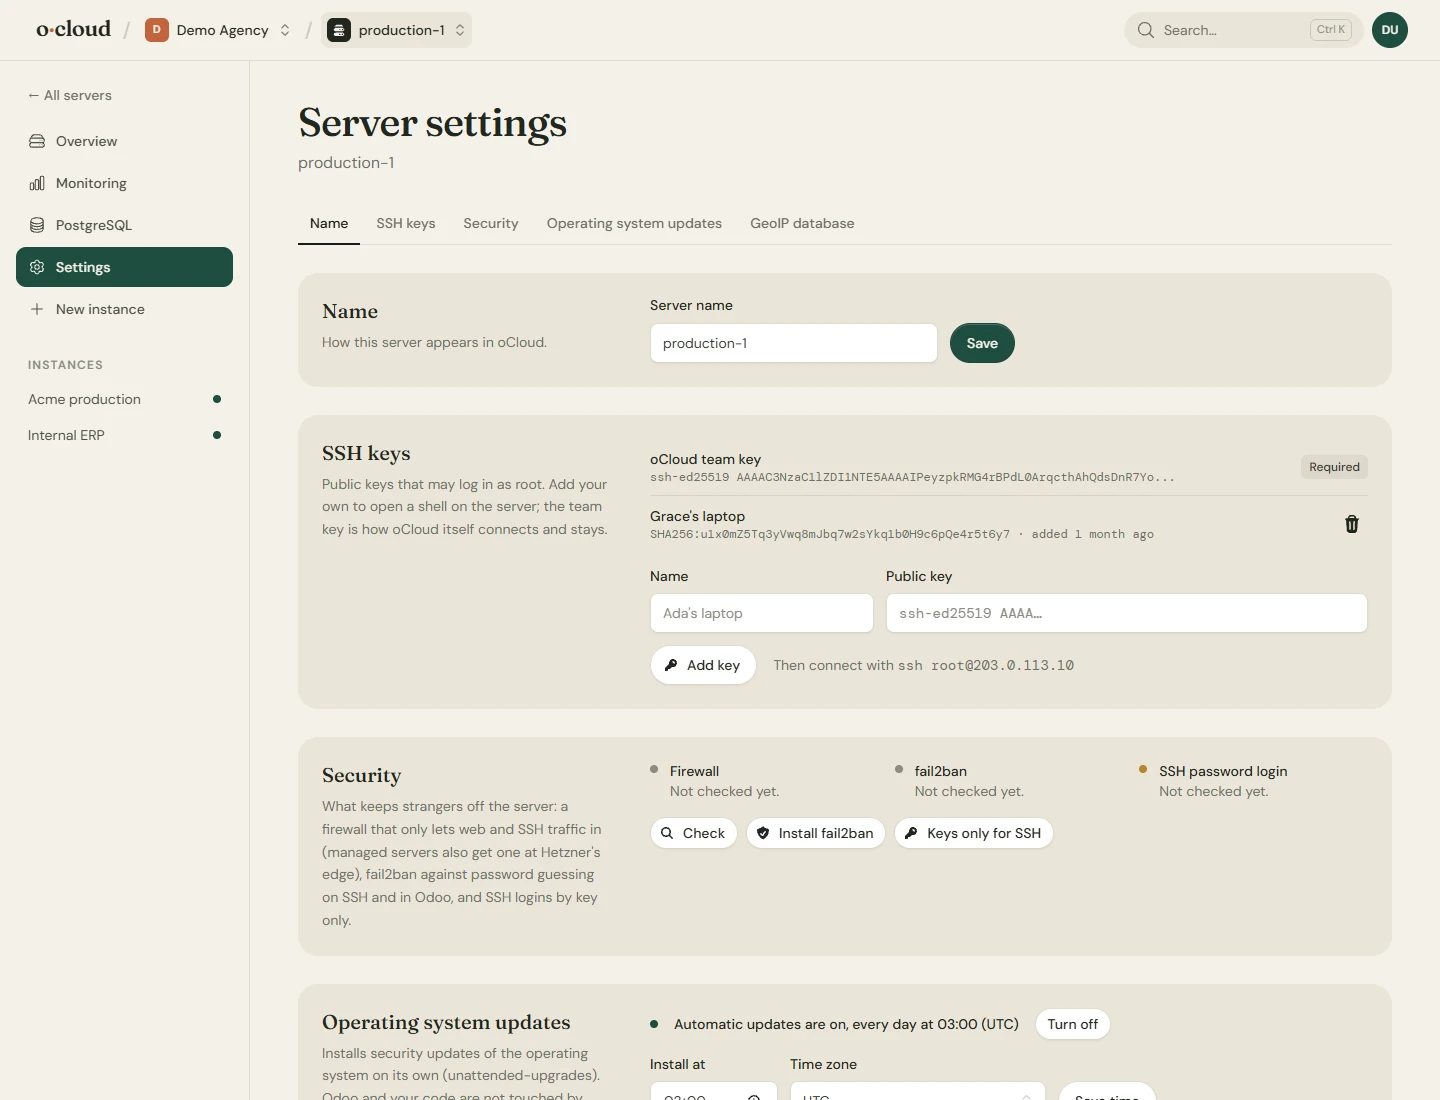Image resolution: width=1440 pixels, height=1100 pixels.
Task: Click the production-1 server icon in breadcrumb
Action: (x=339, y=30)
